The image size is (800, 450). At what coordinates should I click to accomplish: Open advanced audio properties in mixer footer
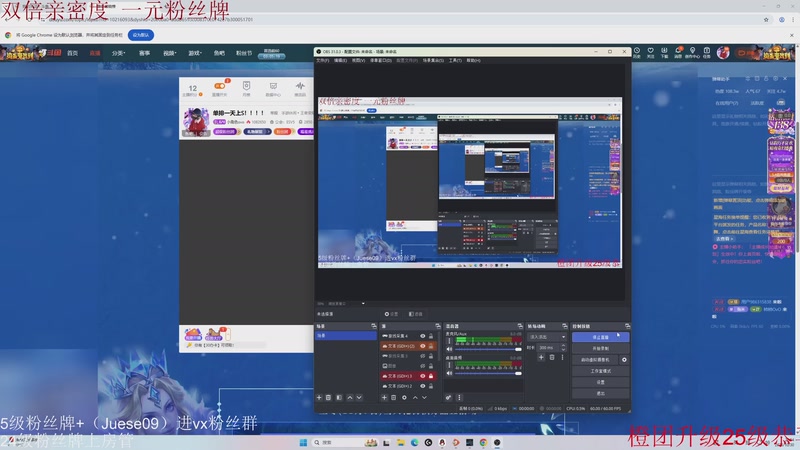[x=448, y=397]
